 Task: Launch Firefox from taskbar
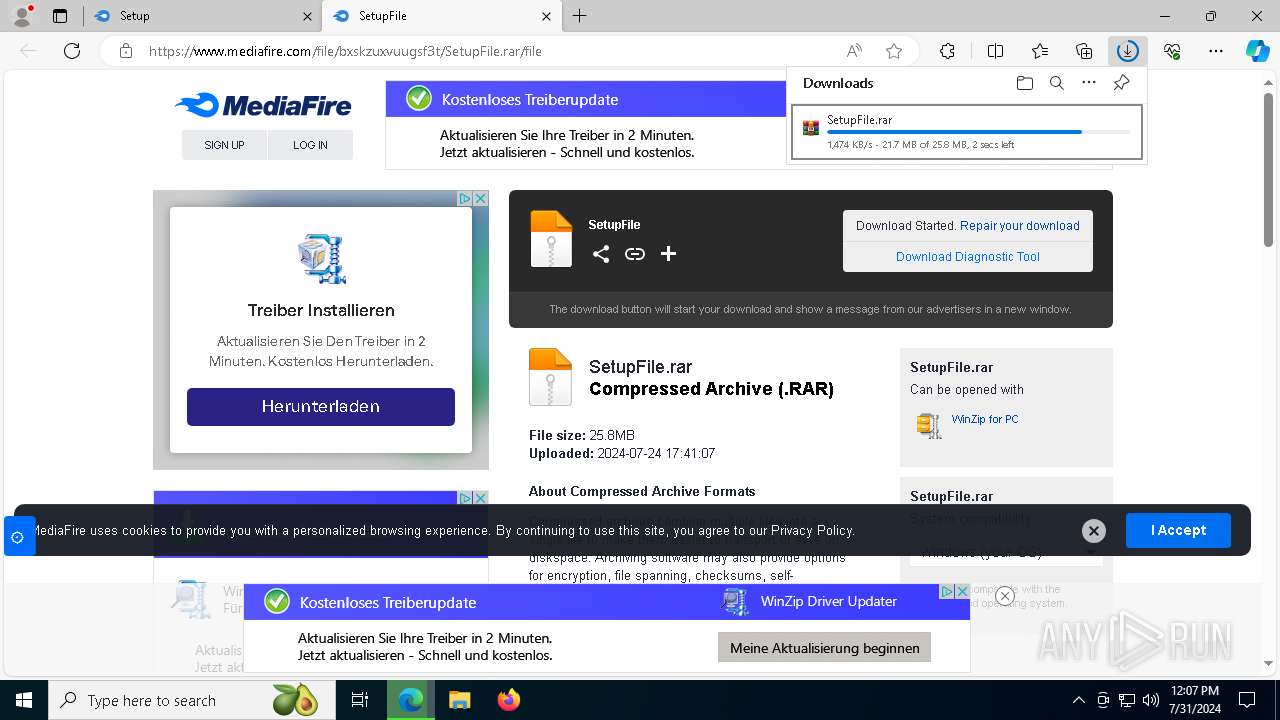[509, 700]
